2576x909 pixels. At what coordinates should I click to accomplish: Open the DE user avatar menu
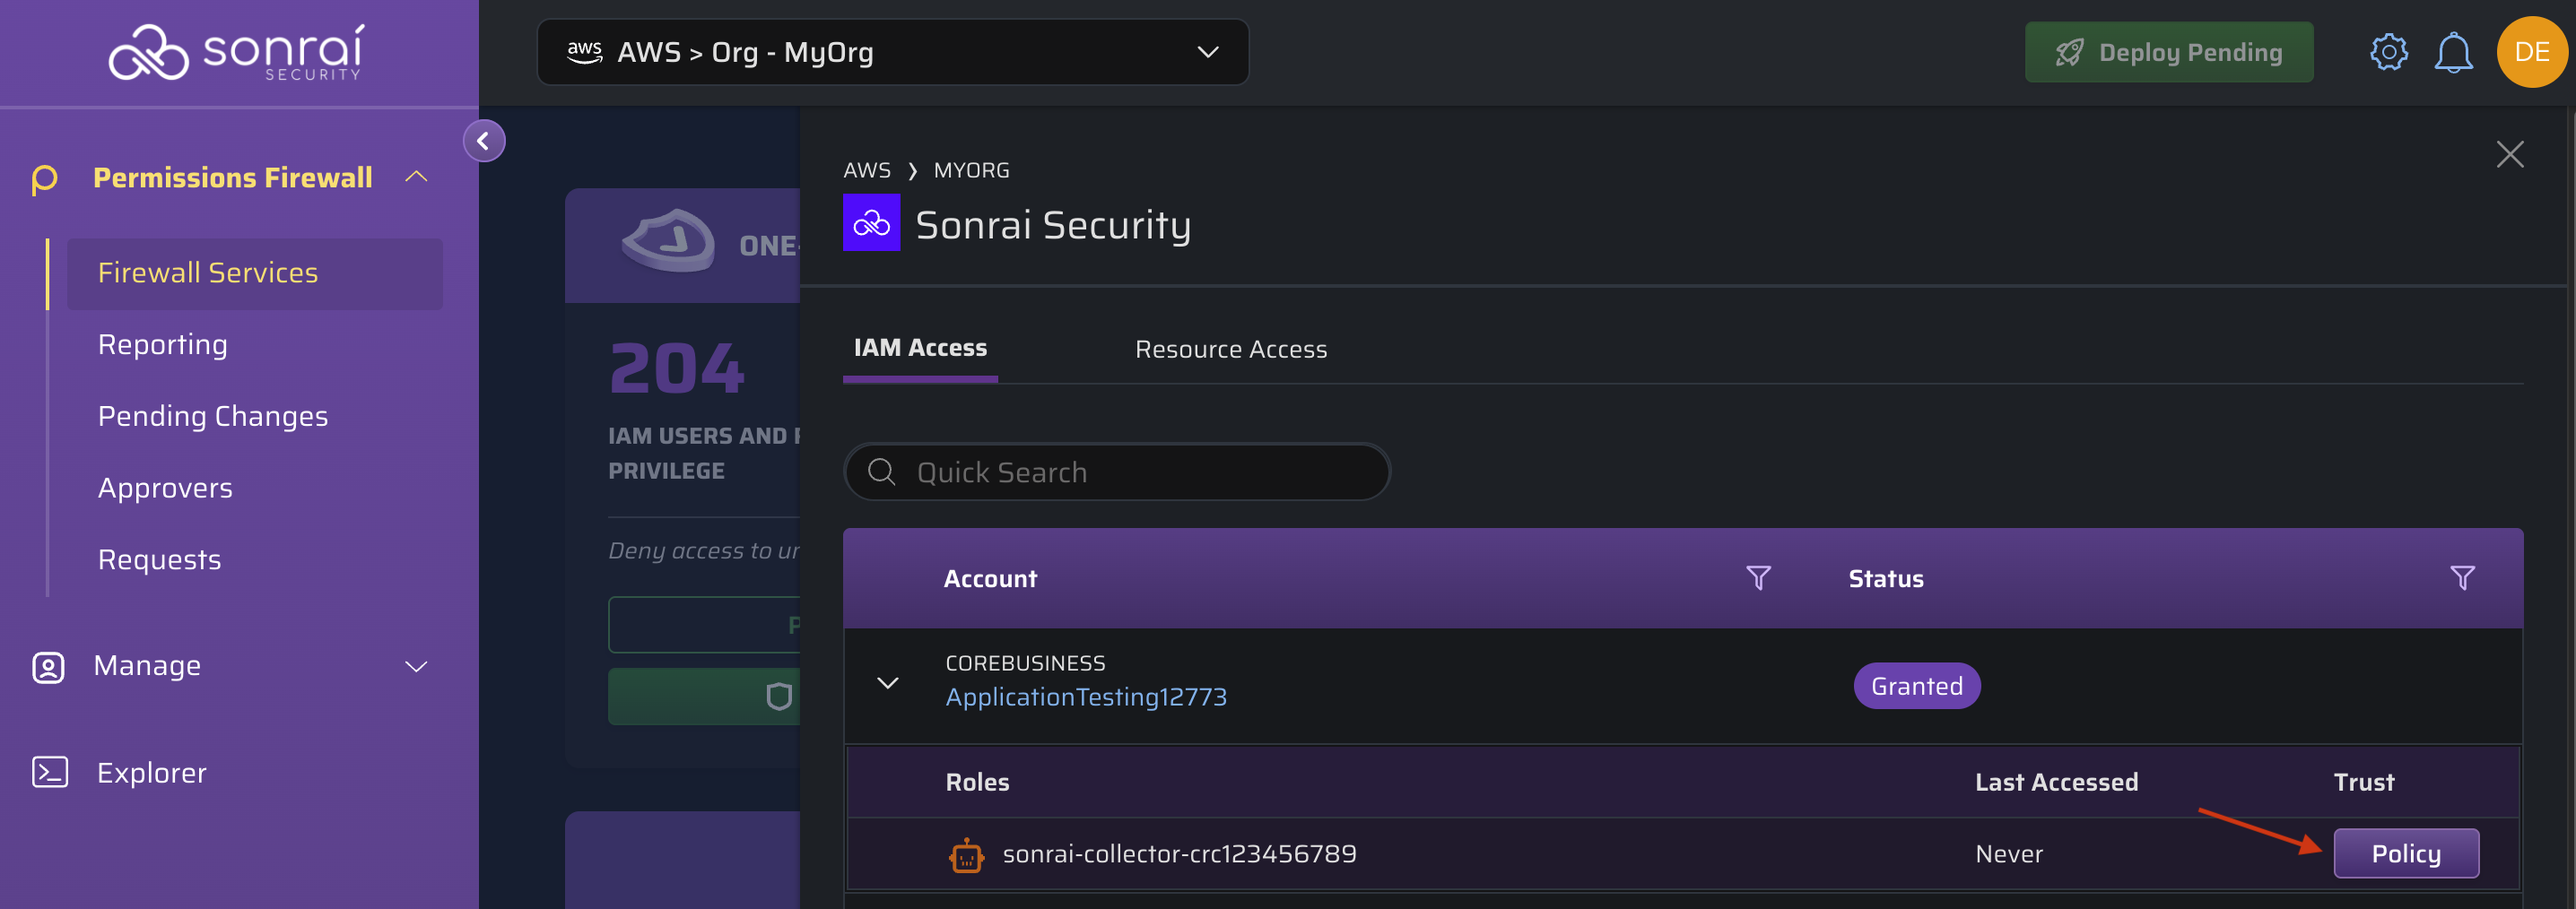2531,52
